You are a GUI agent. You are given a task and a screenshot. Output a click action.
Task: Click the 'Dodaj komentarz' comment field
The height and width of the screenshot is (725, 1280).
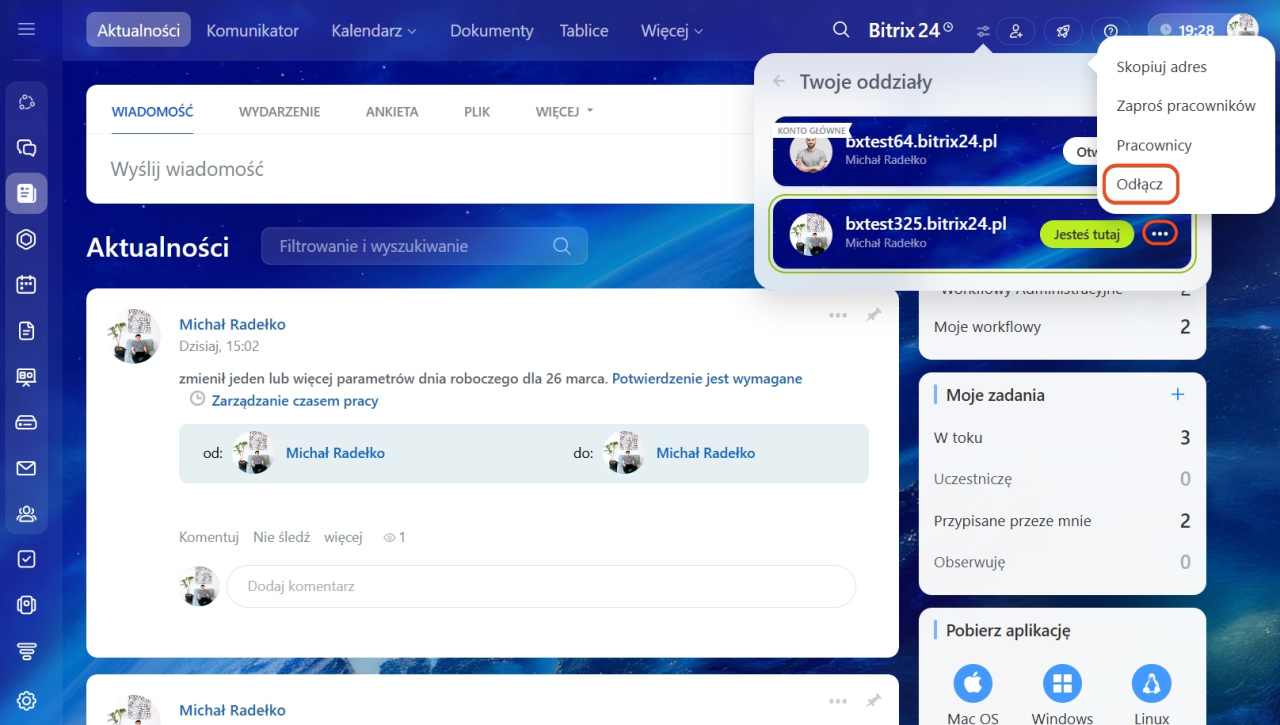pyautogui.click(x=540, y=586)
